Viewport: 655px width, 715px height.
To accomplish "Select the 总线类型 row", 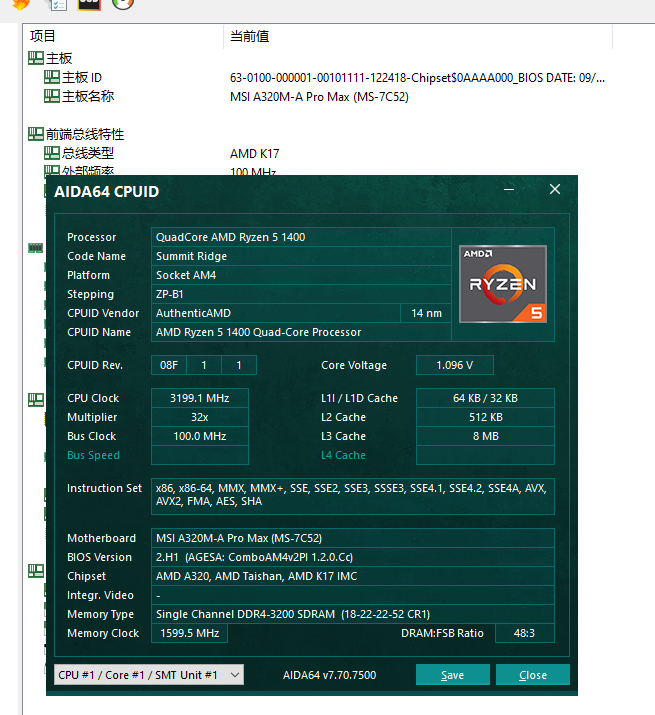I will coord(88,153).
